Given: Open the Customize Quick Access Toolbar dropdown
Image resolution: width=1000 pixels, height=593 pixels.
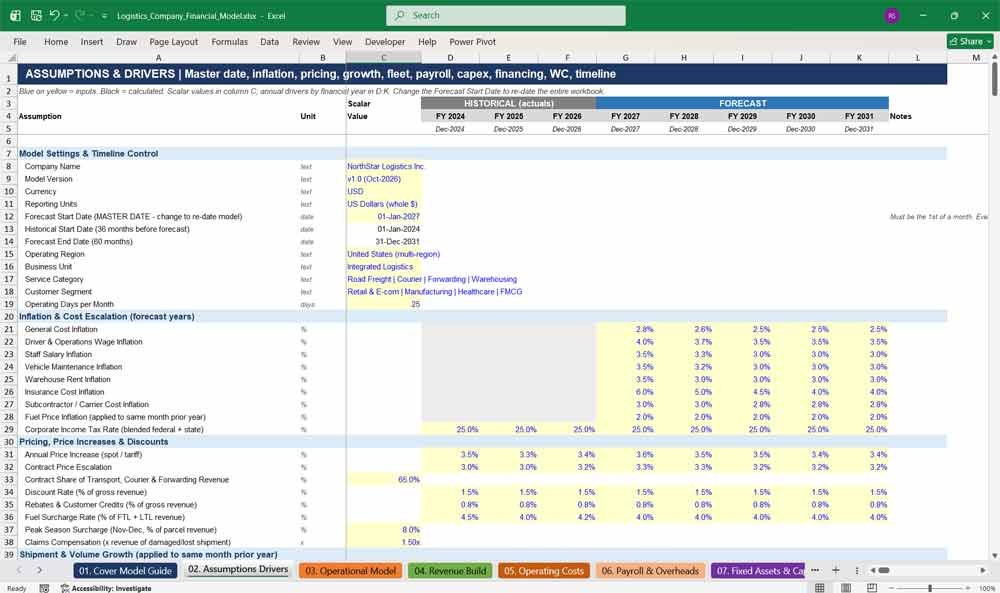Looking at the screenshot, I should pos(104,16).
